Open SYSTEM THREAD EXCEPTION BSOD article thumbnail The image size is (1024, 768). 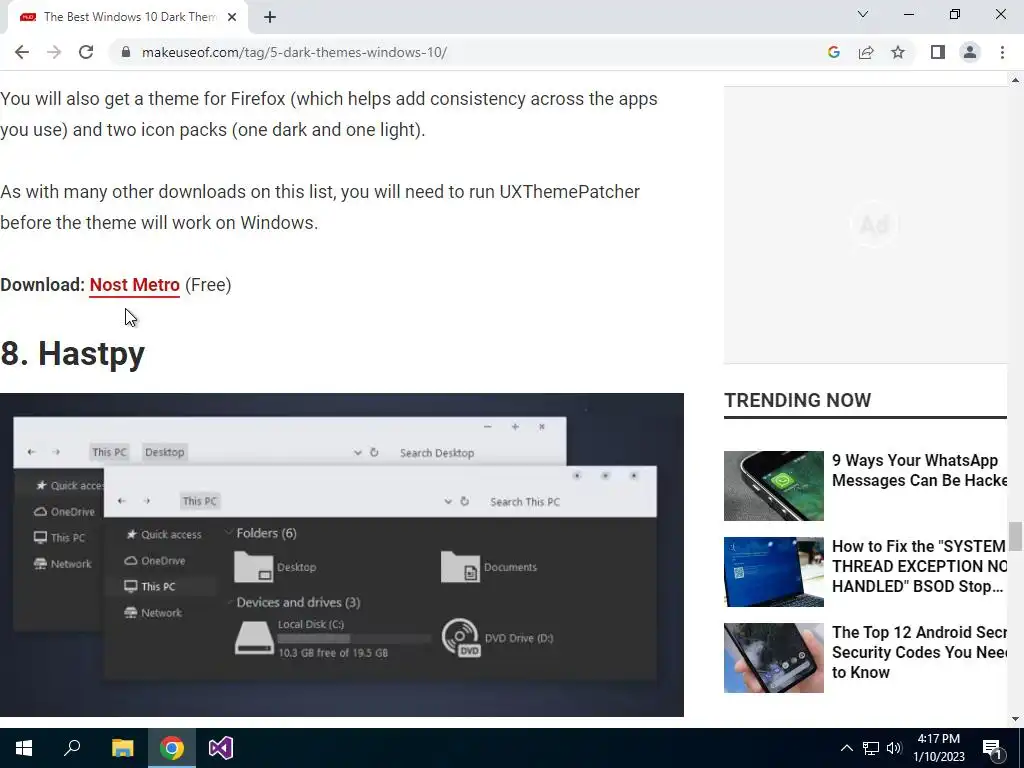774,572
